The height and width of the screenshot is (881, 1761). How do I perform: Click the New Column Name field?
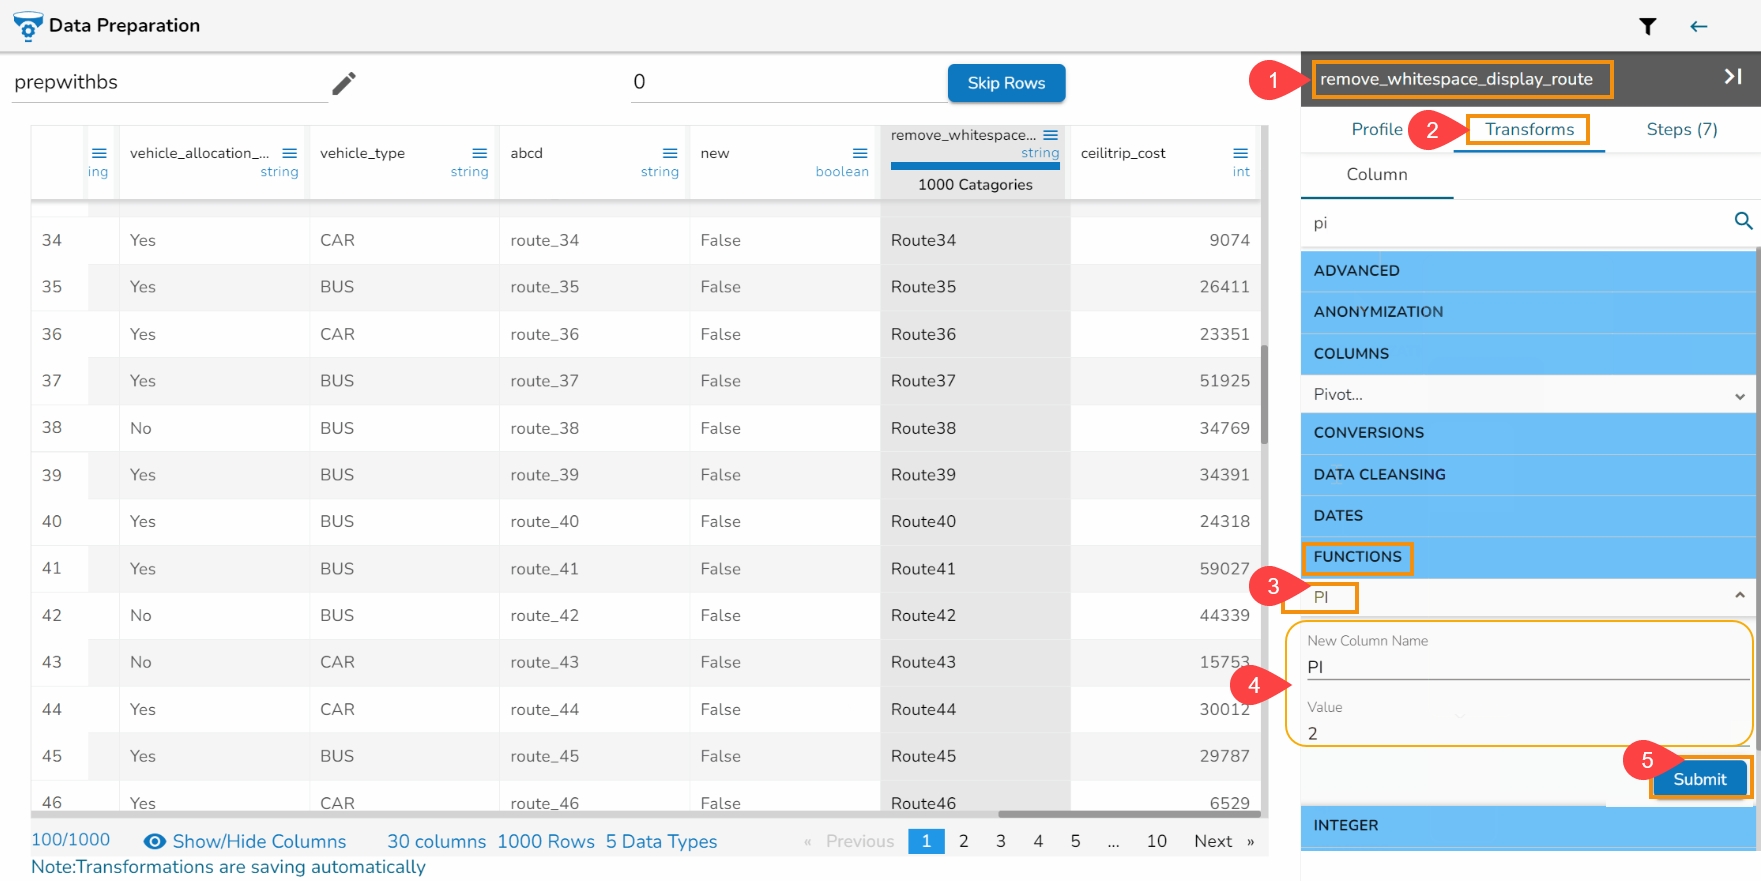[1525, 667]
